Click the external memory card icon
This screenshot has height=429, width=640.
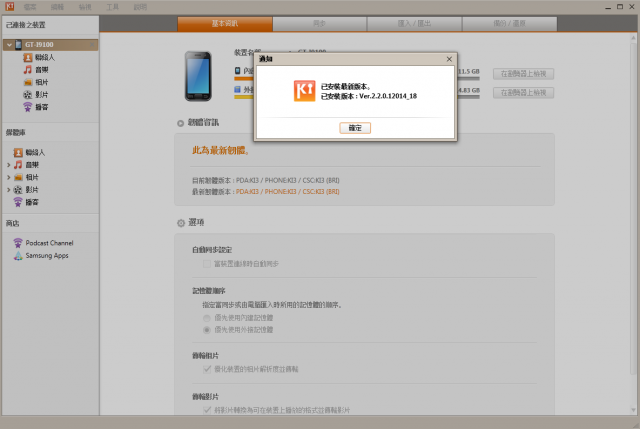[238, 89]
